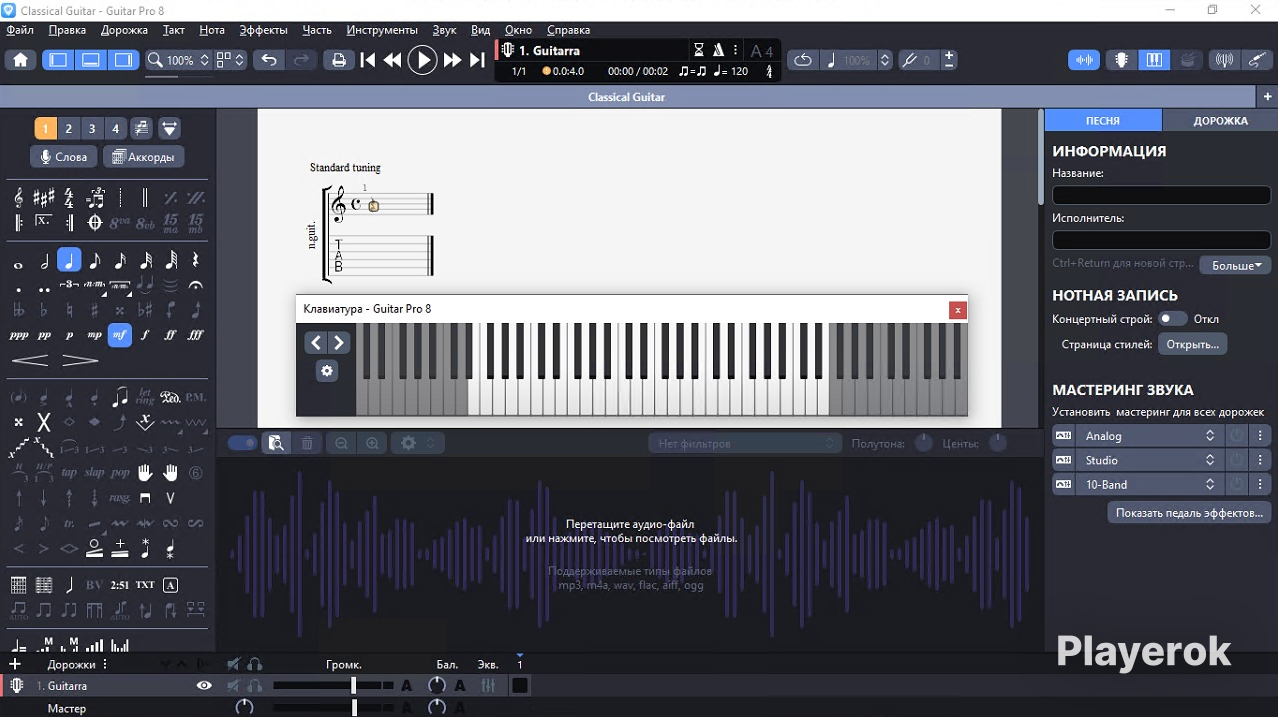The image size is (1278, 717).
Task: Open keyboard settings gear
Action: pyautogui.click(x=326, y=371)
